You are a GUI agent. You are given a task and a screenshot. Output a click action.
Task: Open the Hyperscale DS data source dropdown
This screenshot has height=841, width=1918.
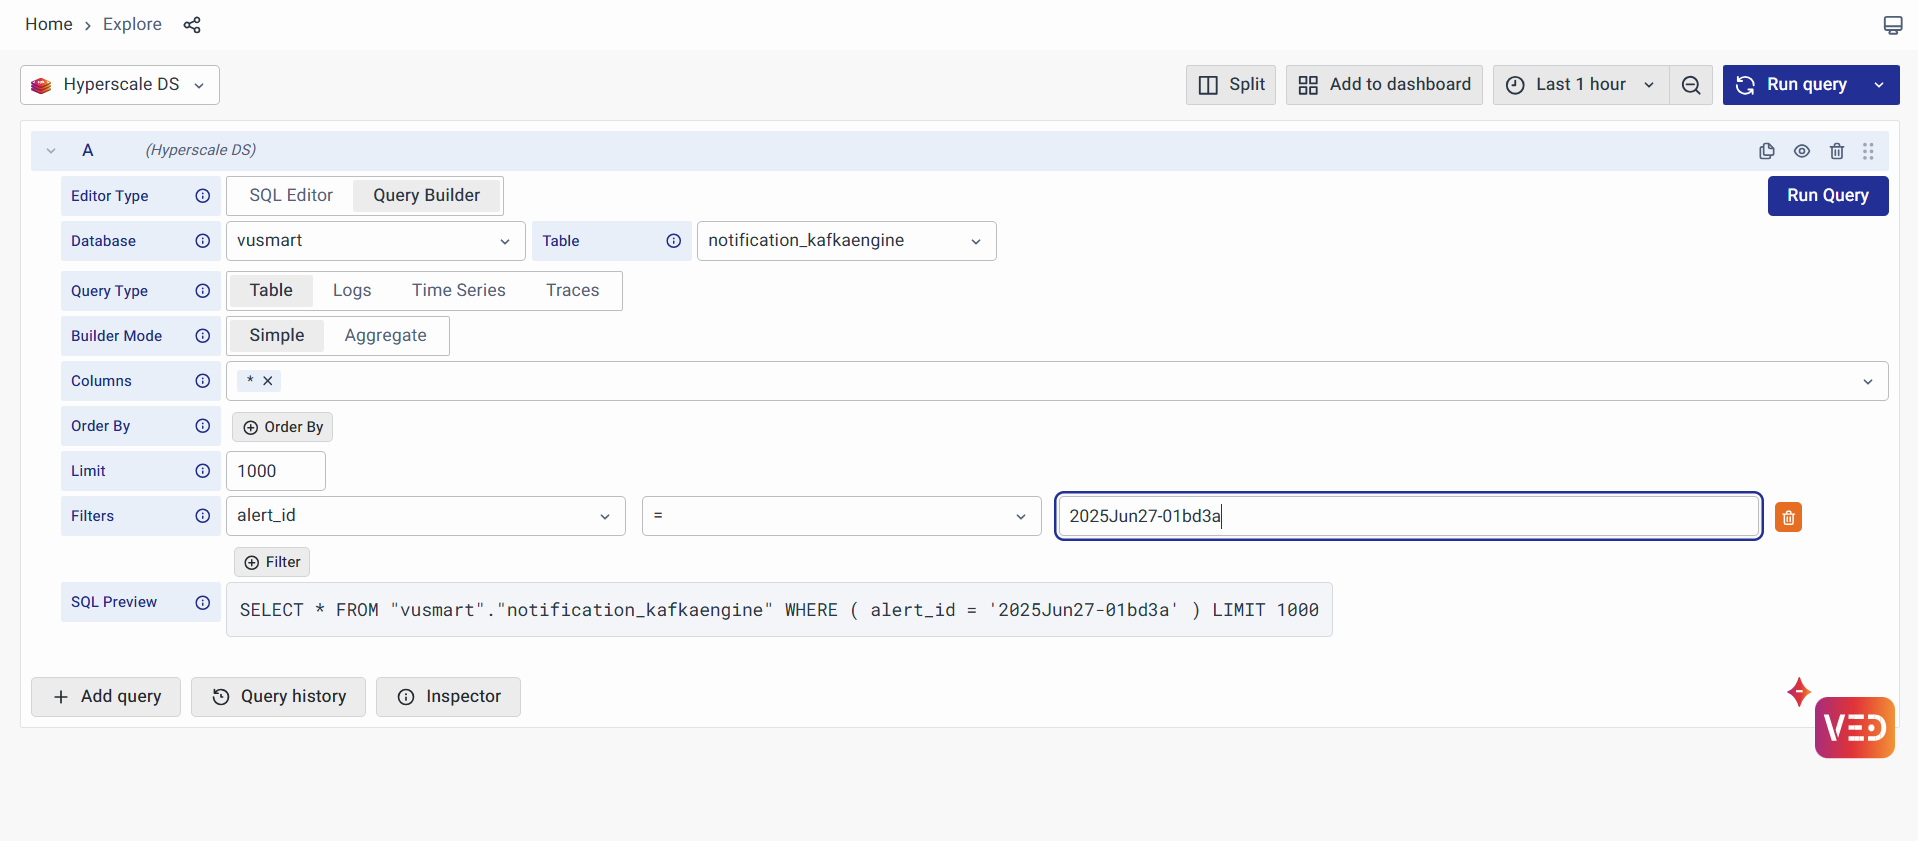coord(120,85)
